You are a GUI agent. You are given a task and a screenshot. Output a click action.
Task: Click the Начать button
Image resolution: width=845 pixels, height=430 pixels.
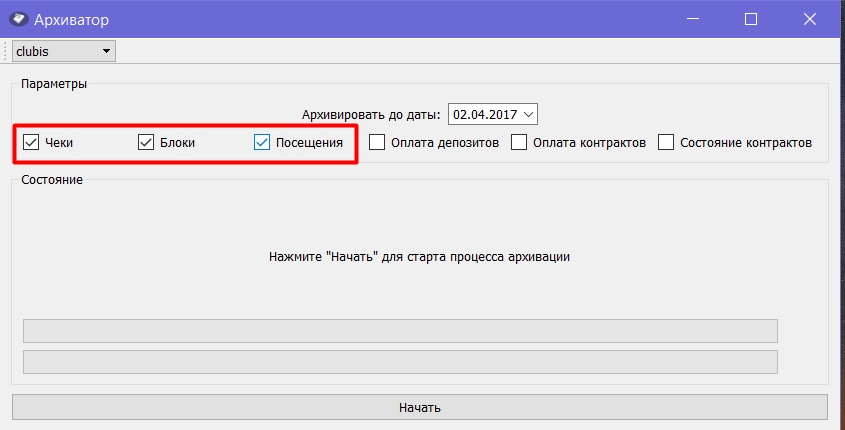tap(420, 407)
